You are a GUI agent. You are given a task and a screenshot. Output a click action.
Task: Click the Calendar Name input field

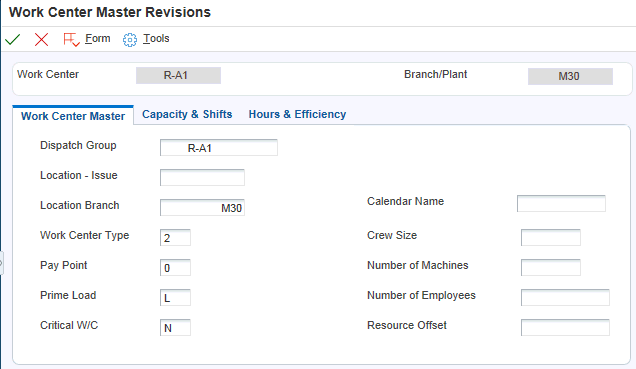561,204
